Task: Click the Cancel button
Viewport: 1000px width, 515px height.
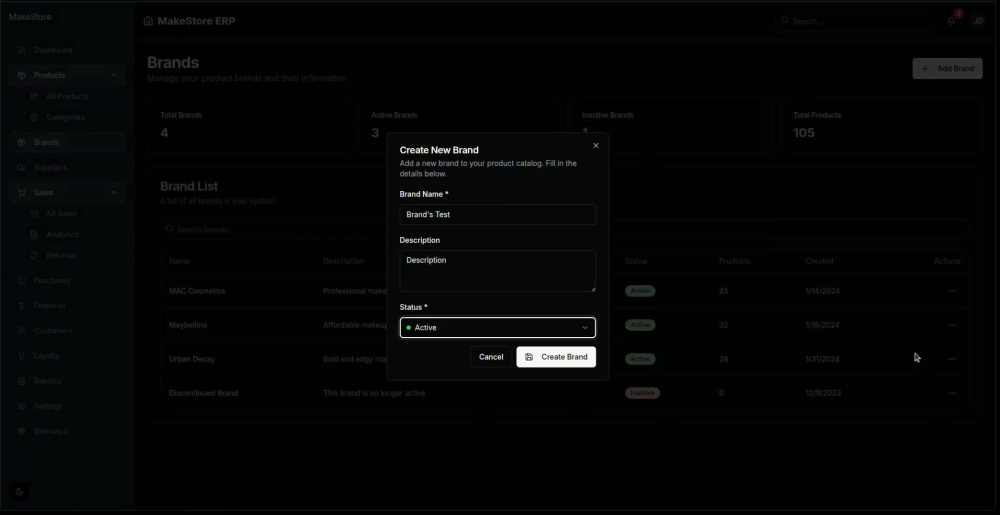Action: click(491, 357)
